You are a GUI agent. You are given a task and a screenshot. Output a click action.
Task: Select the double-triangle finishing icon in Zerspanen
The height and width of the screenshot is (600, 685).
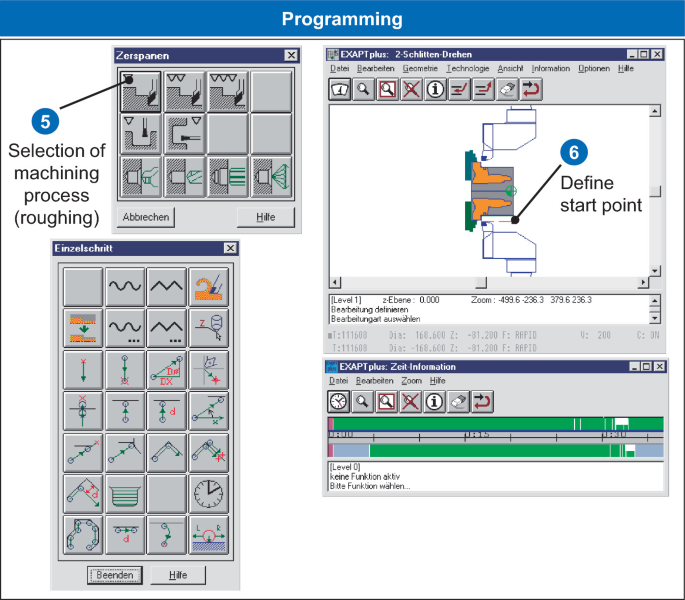pos(184,91)
